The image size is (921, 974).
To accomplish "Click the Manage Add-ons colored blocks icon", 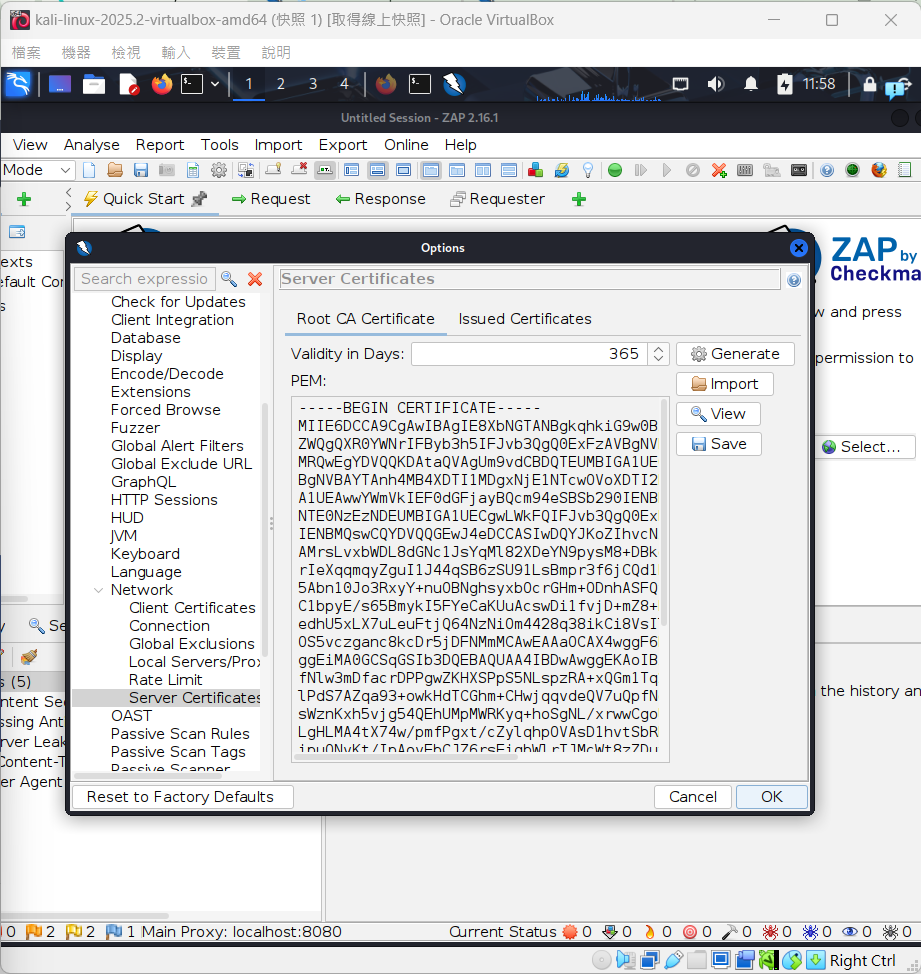I will tap(535, 170).
